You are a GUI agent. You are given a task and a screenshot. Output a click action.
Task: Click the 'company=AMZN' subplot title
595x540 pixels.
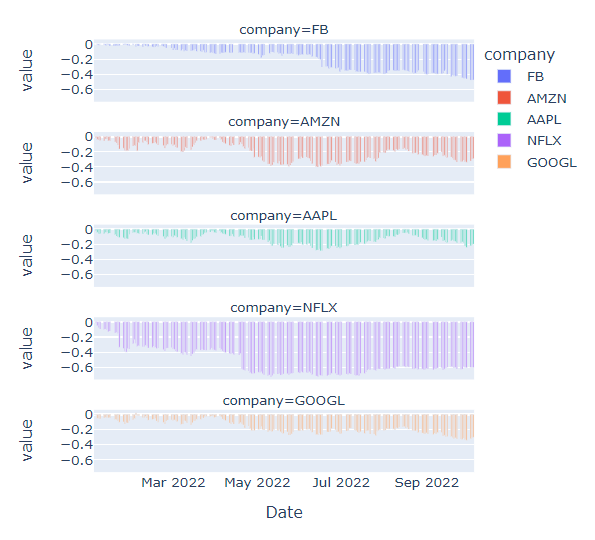point(284,122)
